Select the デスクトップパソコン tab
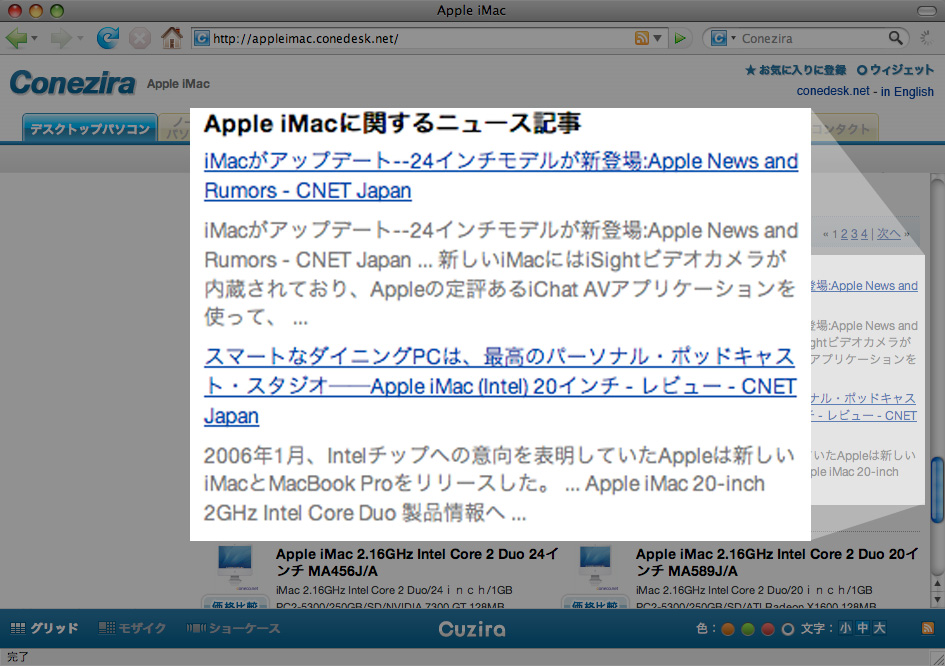This screenshot has height=666, width=945. tap(89, 129)
